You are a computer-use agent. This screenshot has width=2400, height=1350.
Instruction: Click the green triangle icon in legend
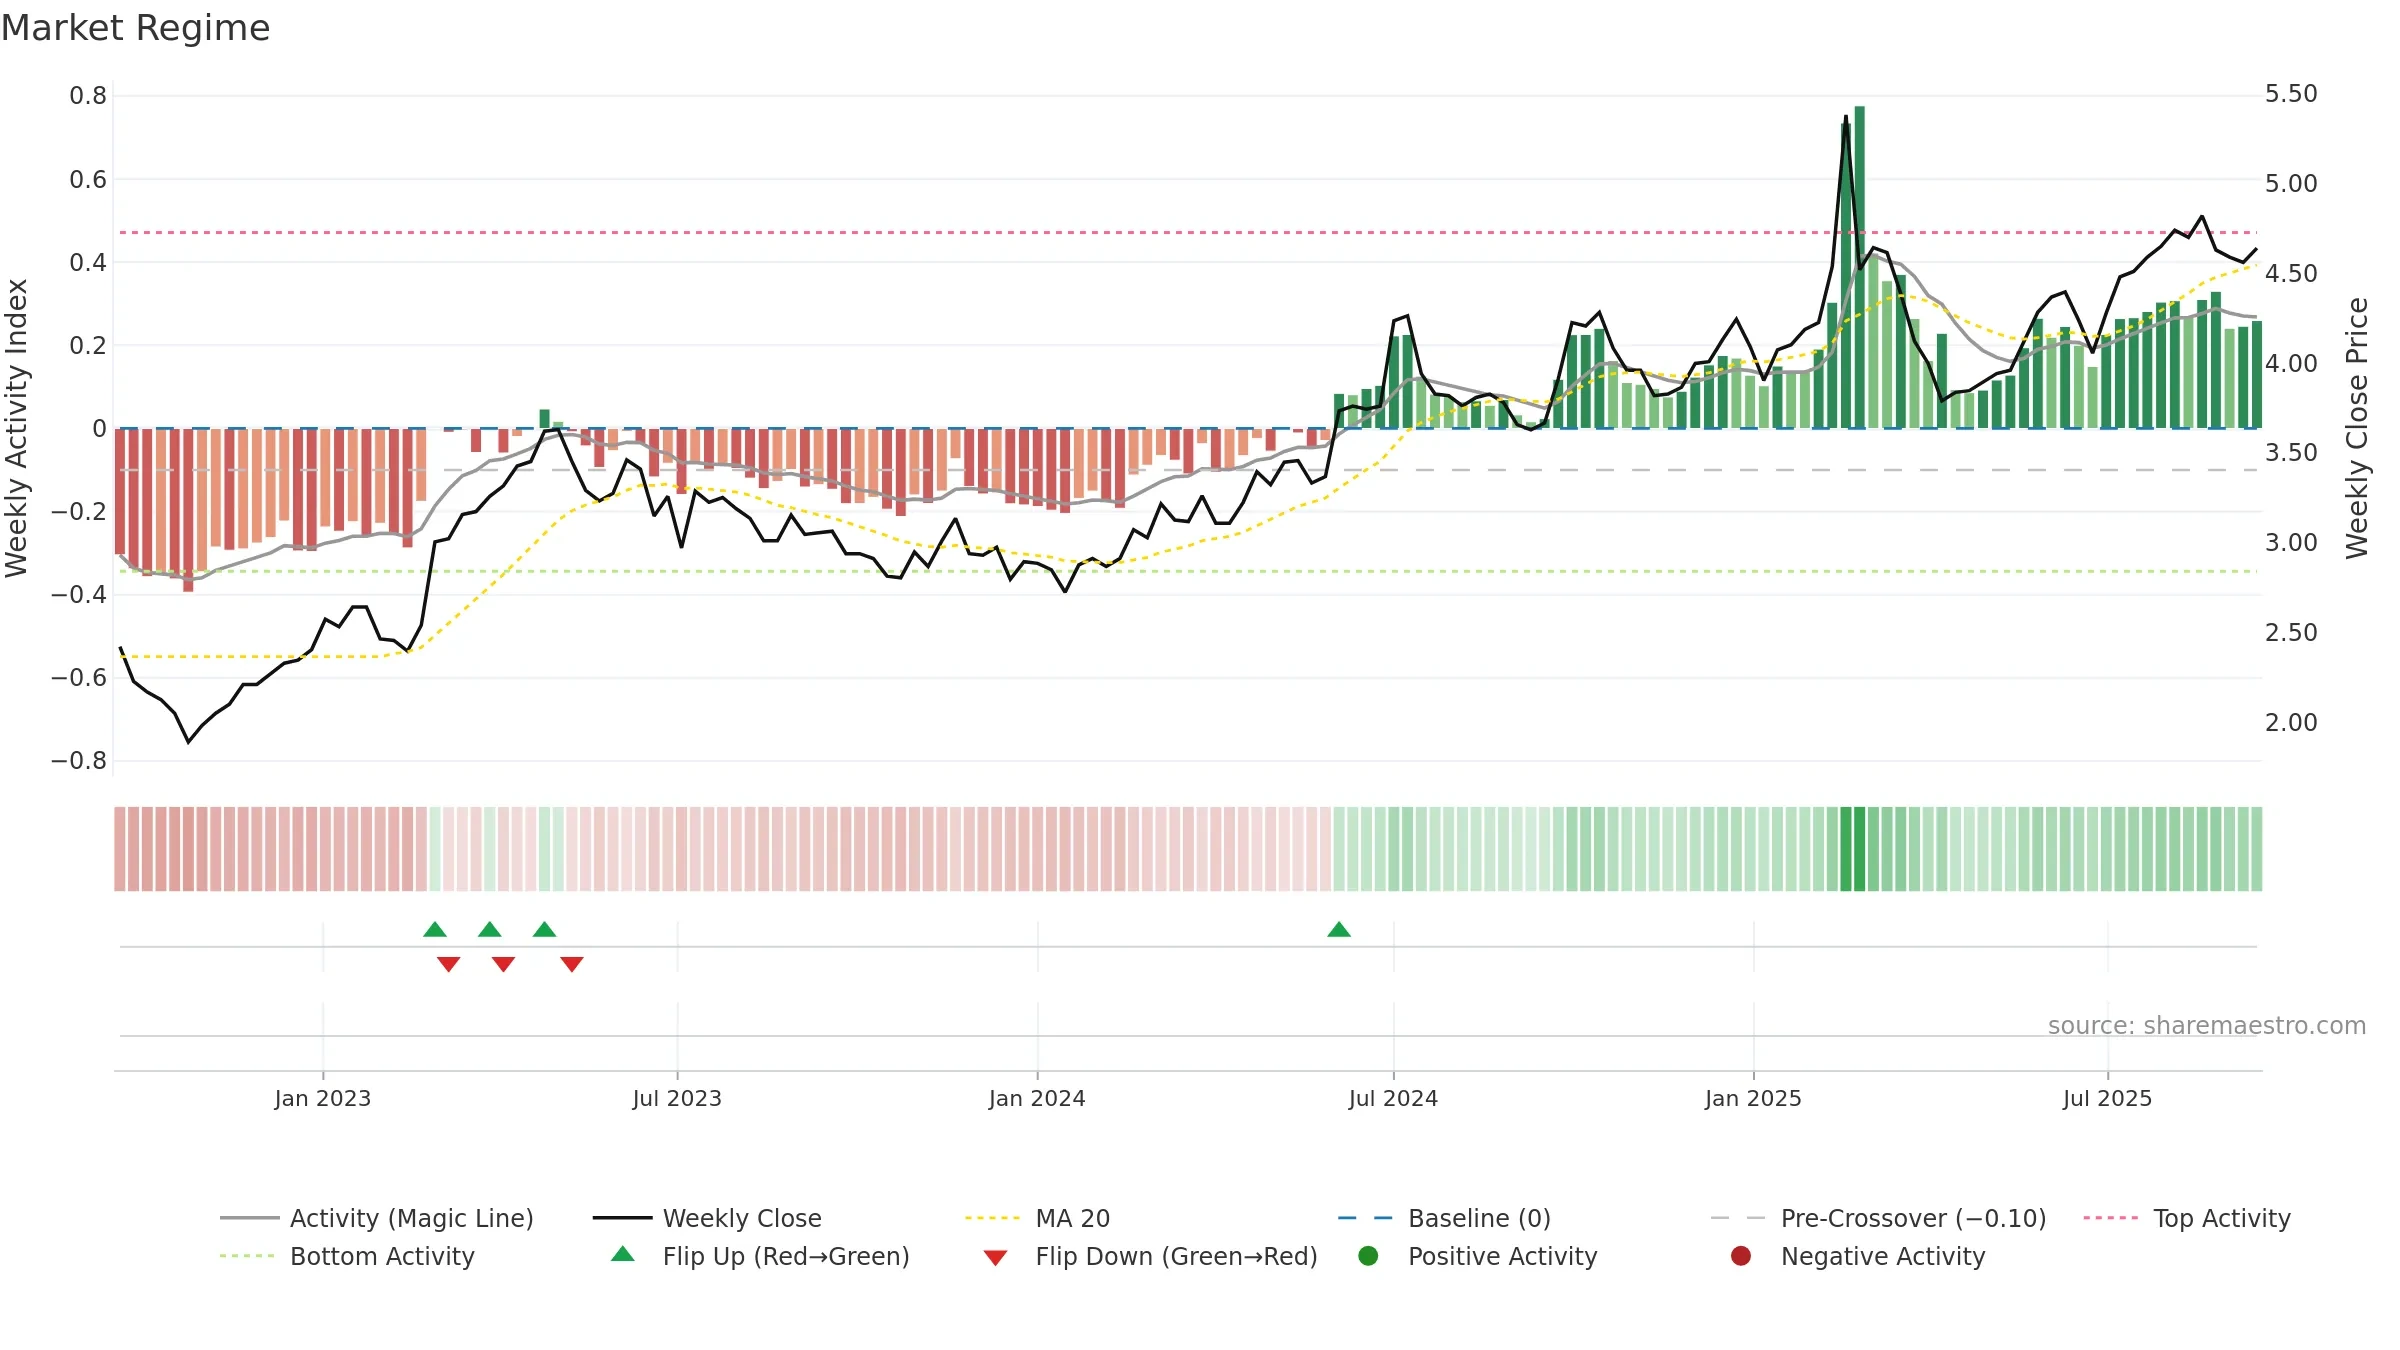[623, 1254]
